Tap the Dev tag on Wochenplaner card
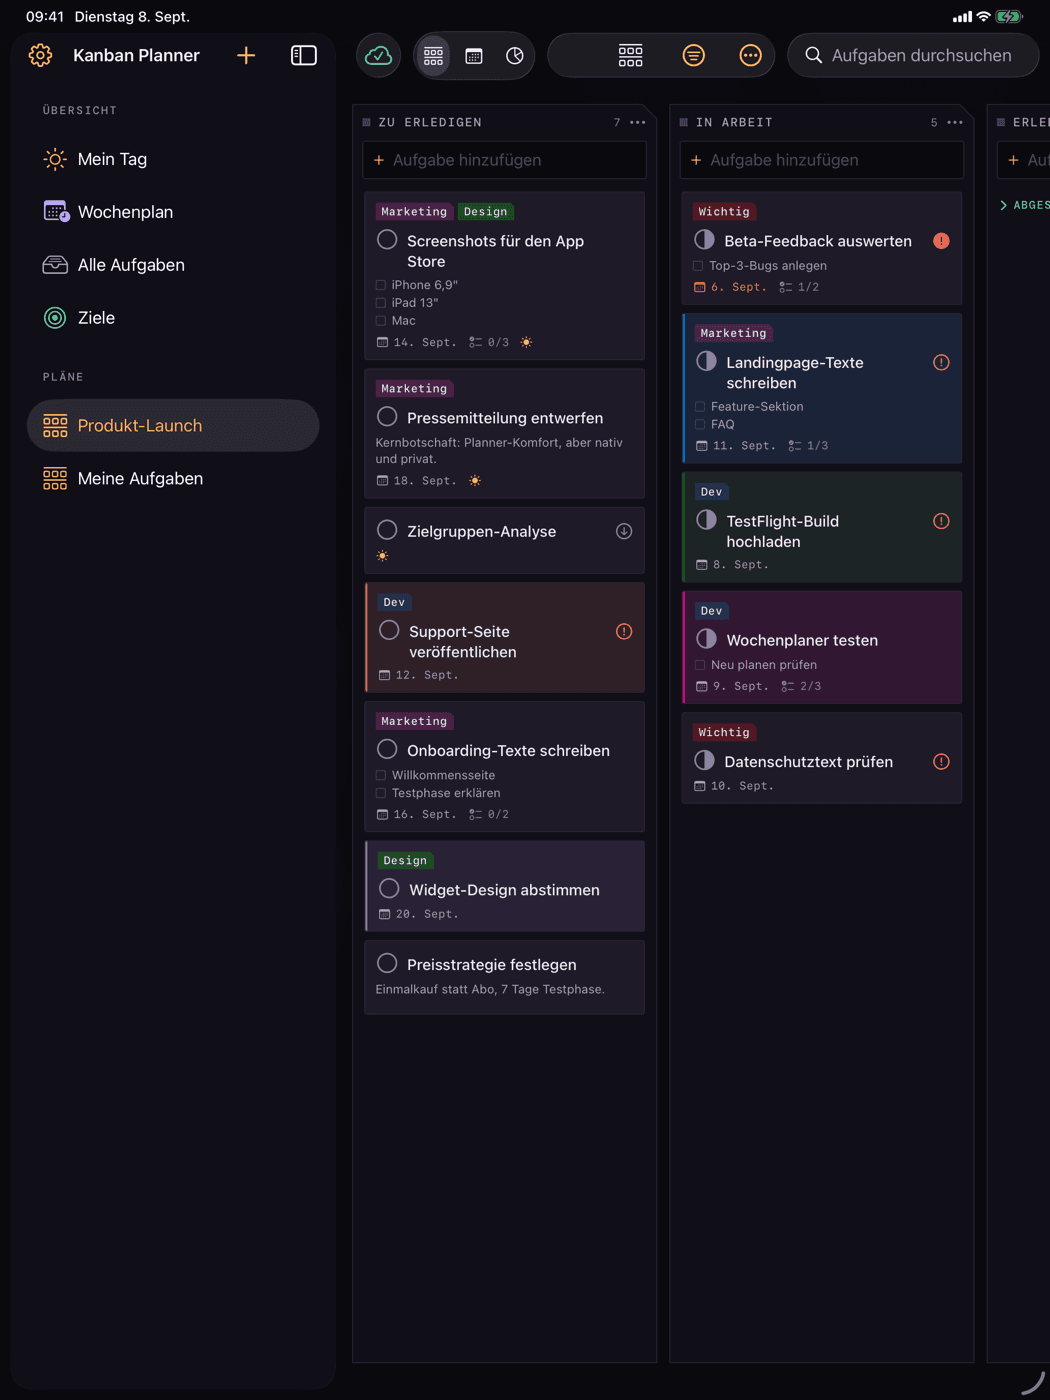The width and height of the screenshot is (1050, 1400). (712, 611)
